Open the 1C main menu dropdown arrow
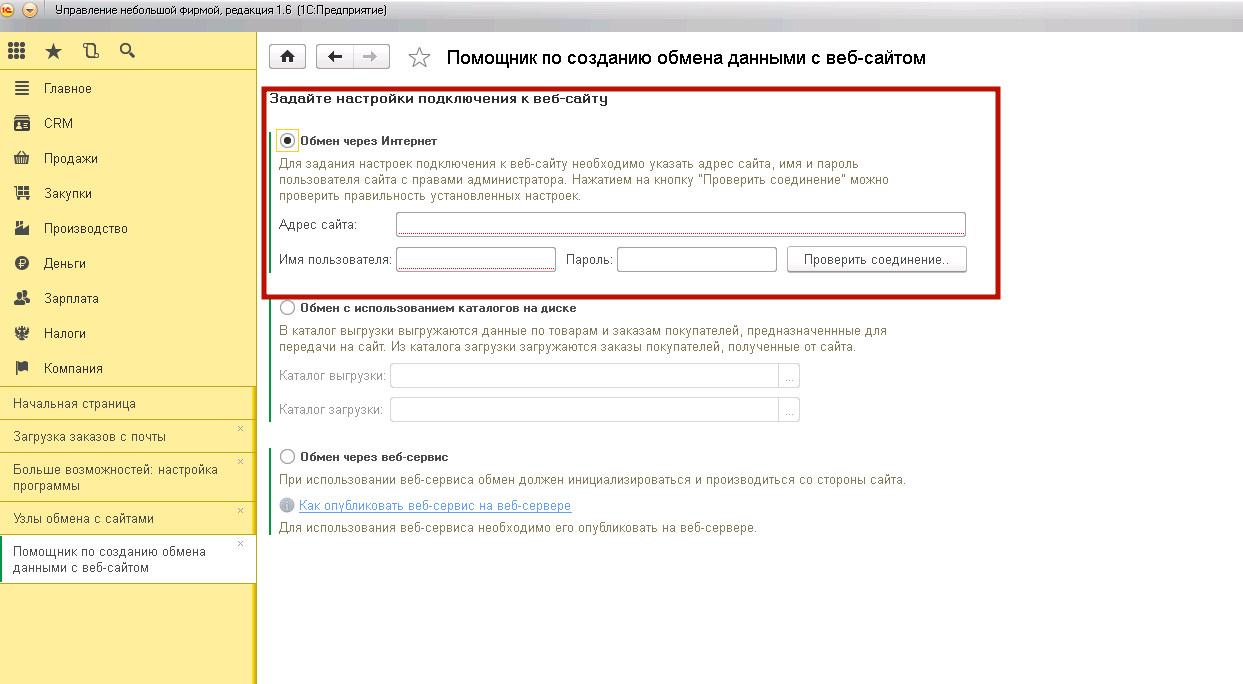This screenshot has height=684, width=1243. tap(29, 10)
